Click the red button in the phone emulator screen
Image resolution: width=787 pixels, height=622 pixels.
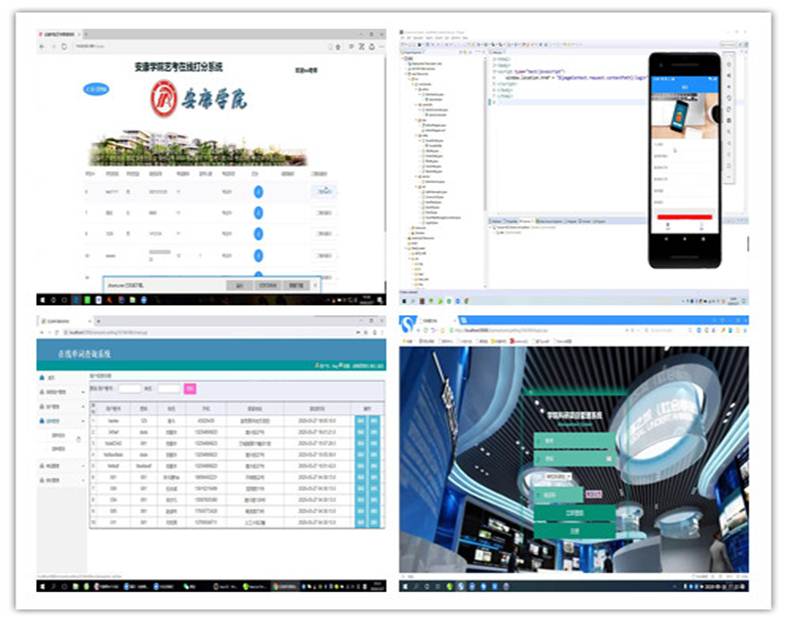click(x=683, y=216)
